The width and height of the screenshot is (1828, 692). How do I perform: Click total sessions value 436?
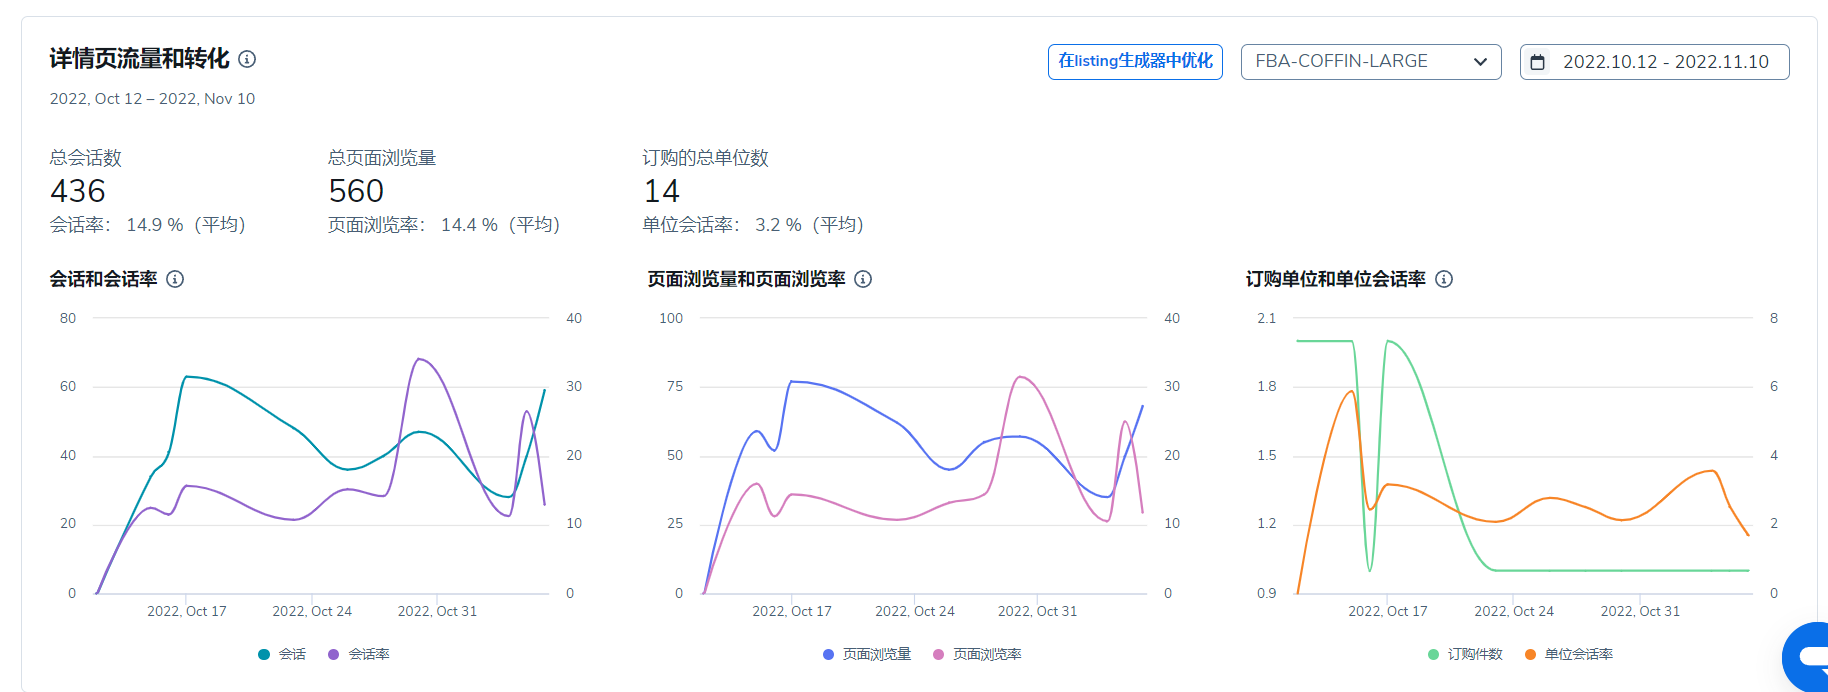pyautogui.click(x=78, y=191)
